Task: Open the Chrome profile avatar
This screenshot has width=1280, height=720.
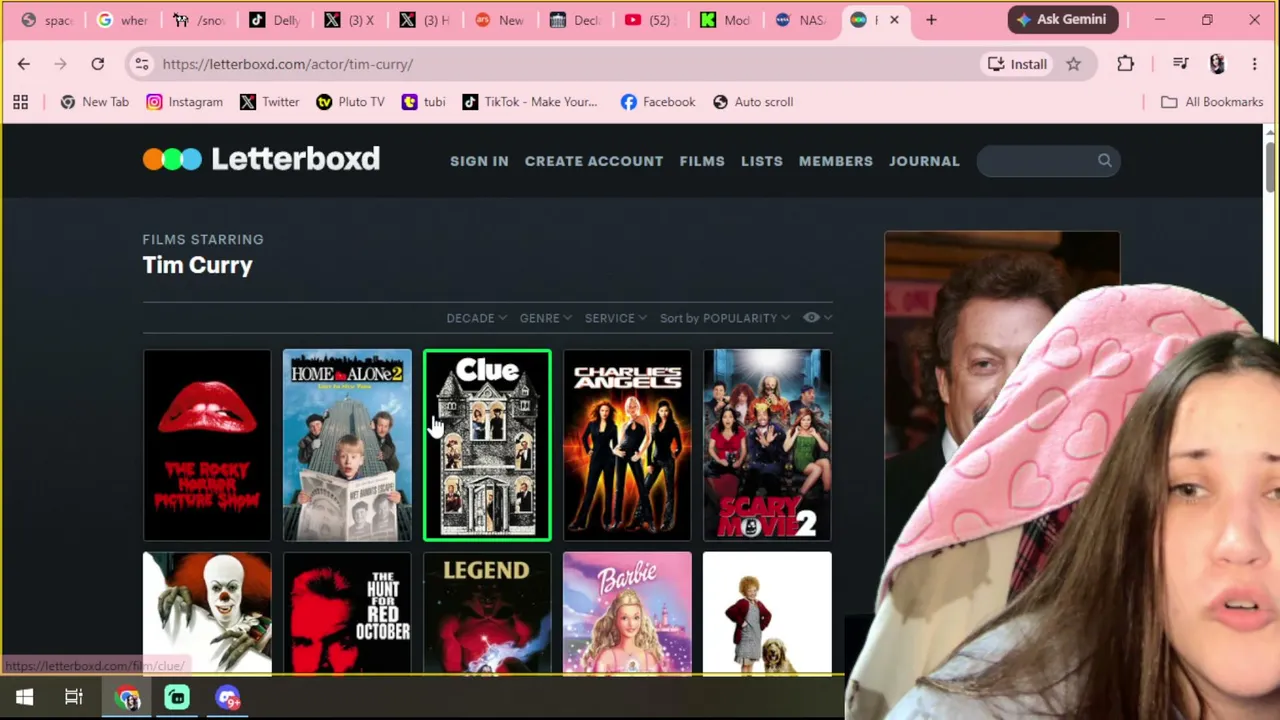Action: [1217, 64]
